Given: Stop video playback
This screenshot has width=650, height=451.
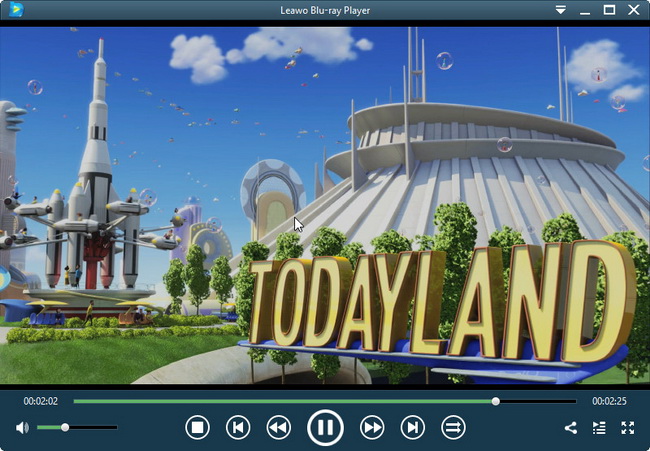Looking at the screenshot, I should pyautogui.click(x=197, y=427).
